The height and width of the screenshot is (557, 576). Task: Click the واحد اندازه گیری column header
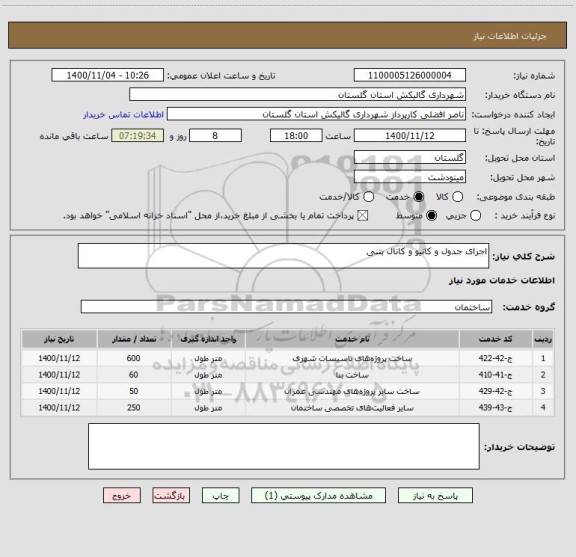[208, 339]
